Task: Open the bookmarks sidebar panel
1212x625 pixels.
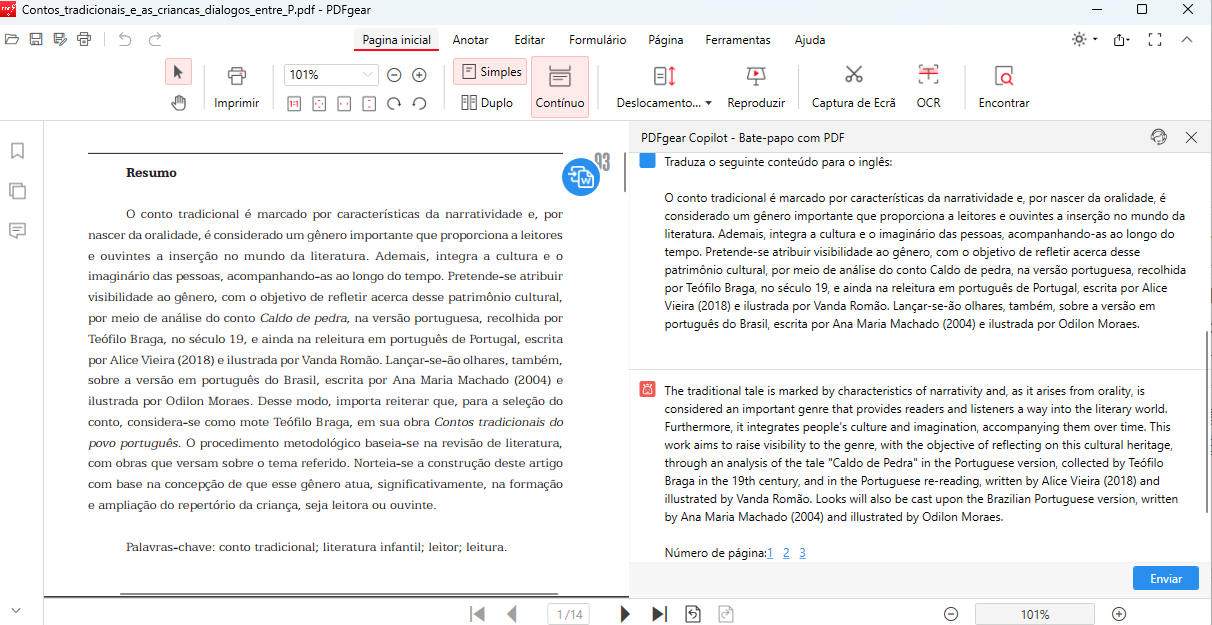Action: click(x=15, y=150)
